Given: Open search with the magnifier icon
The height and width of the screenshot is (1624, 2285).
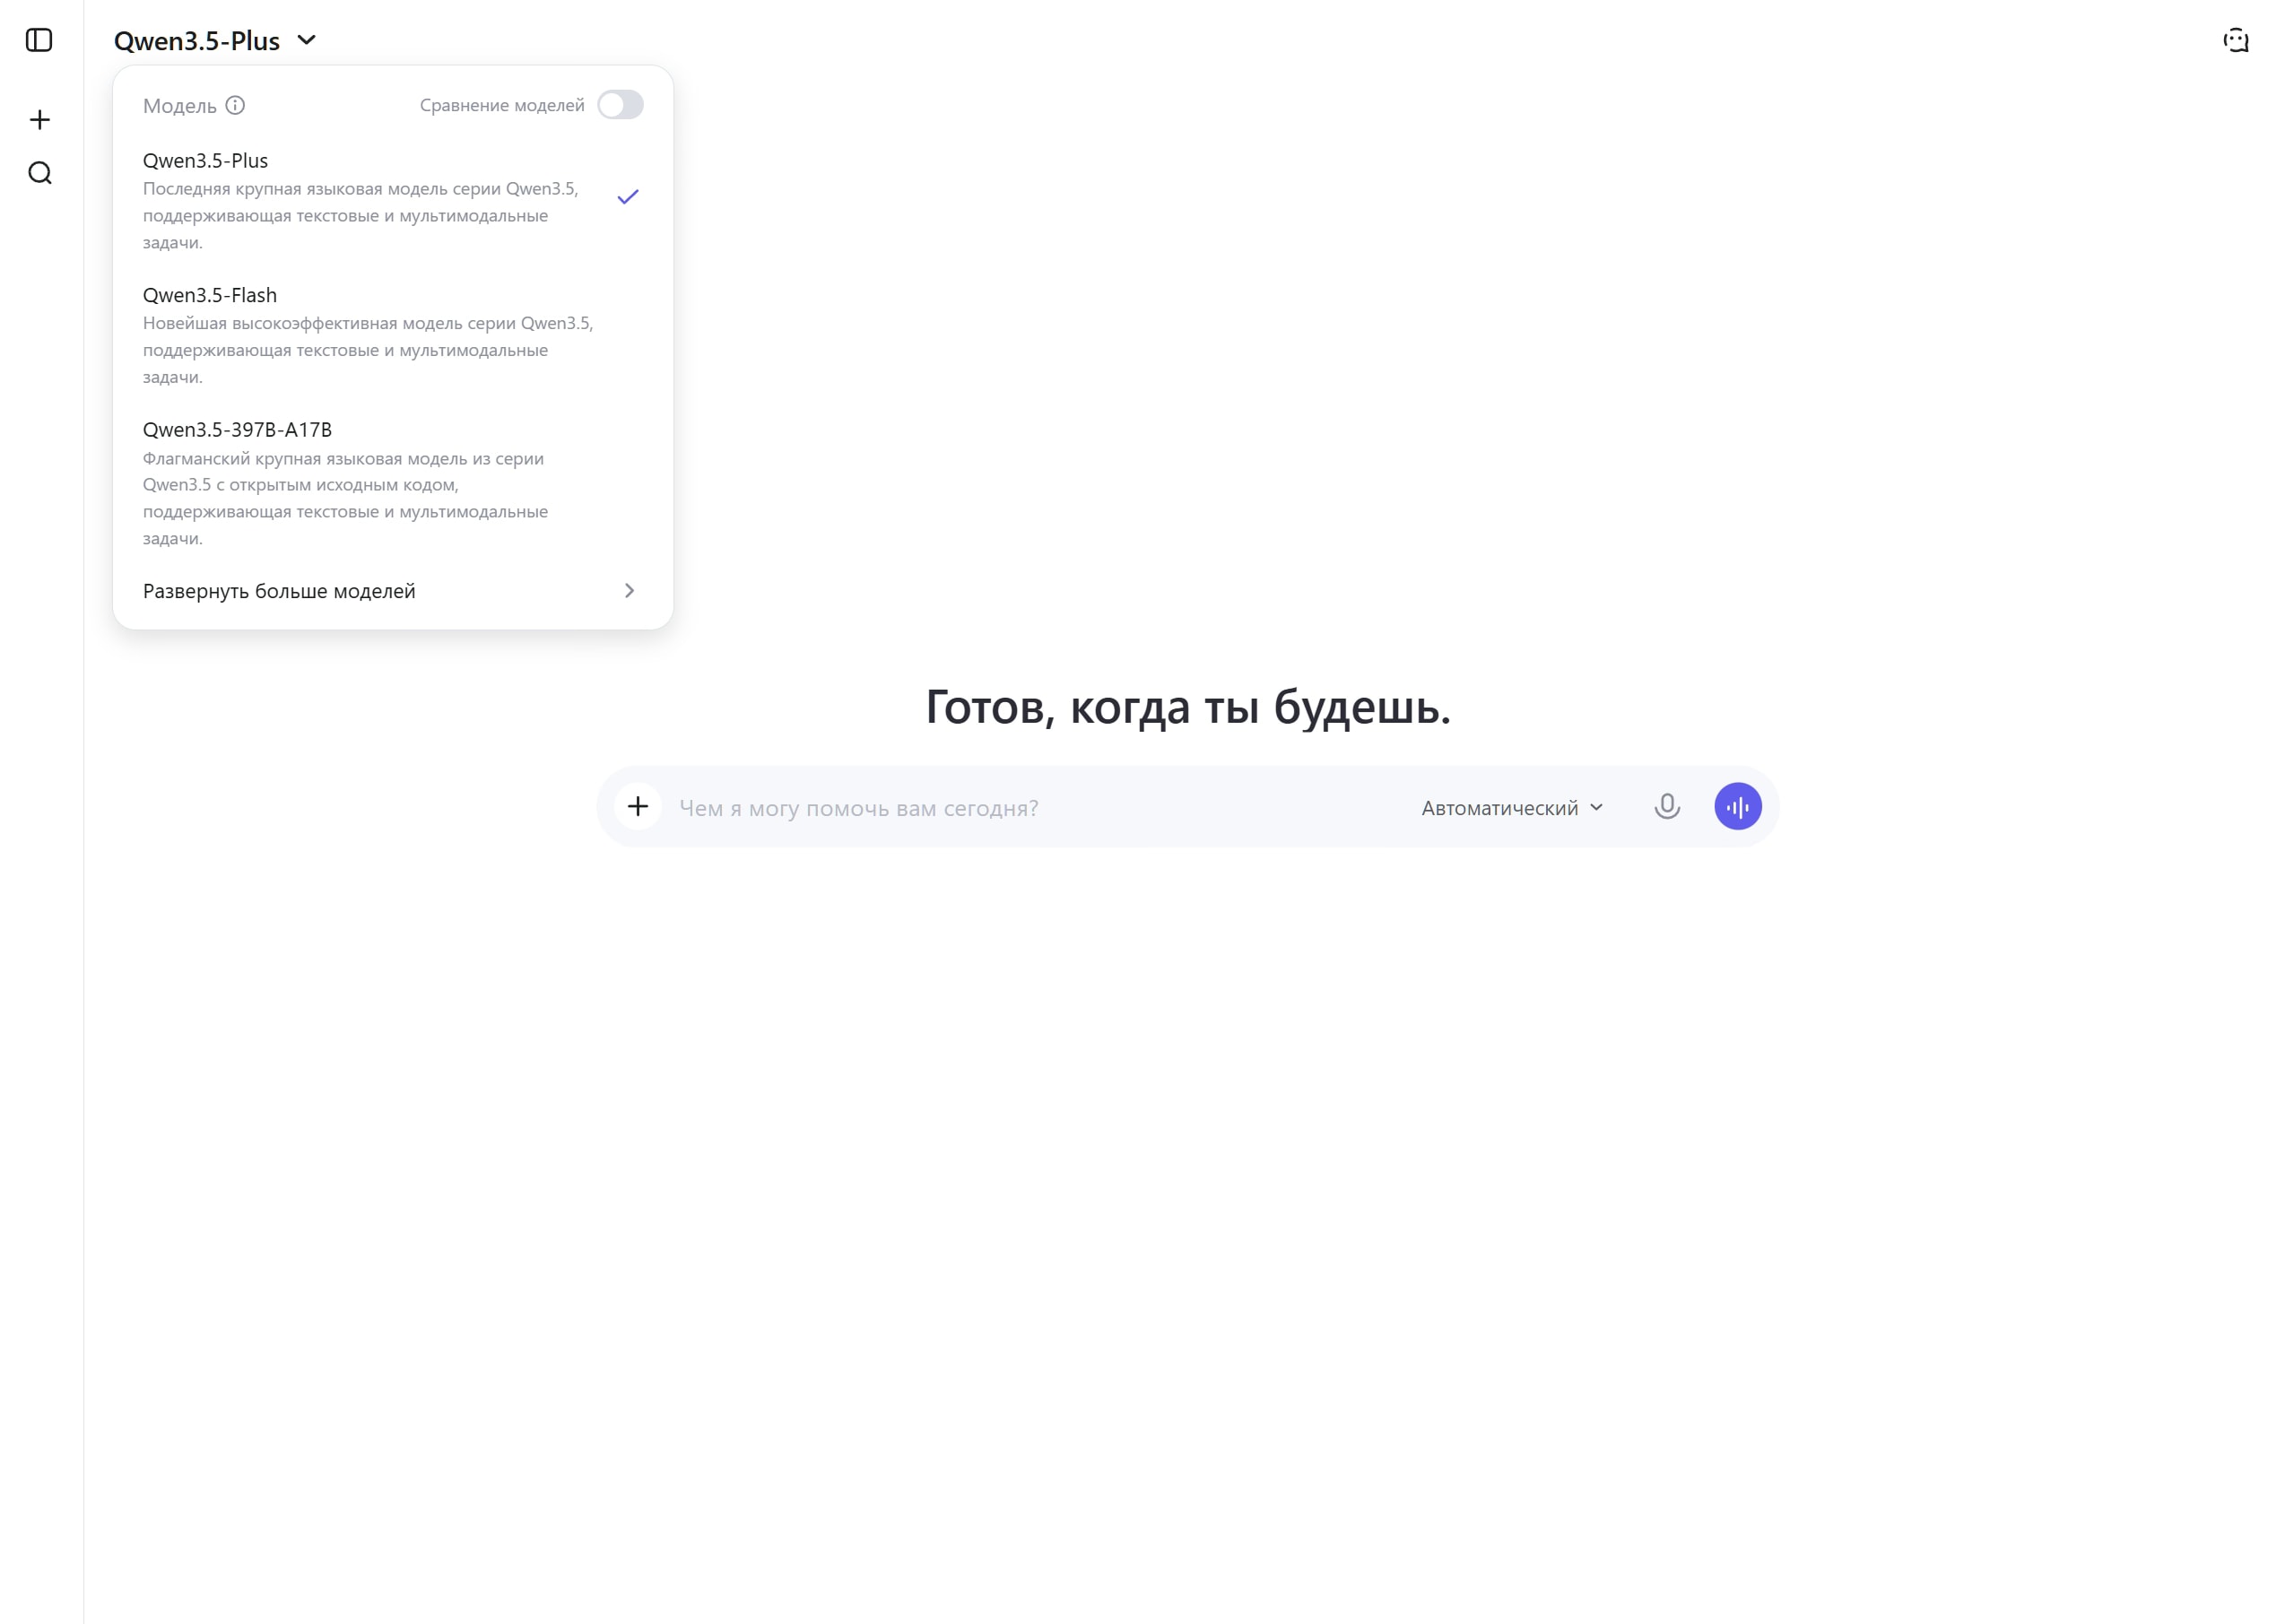Looking at the screenshot, I should [x=40, y=173].
